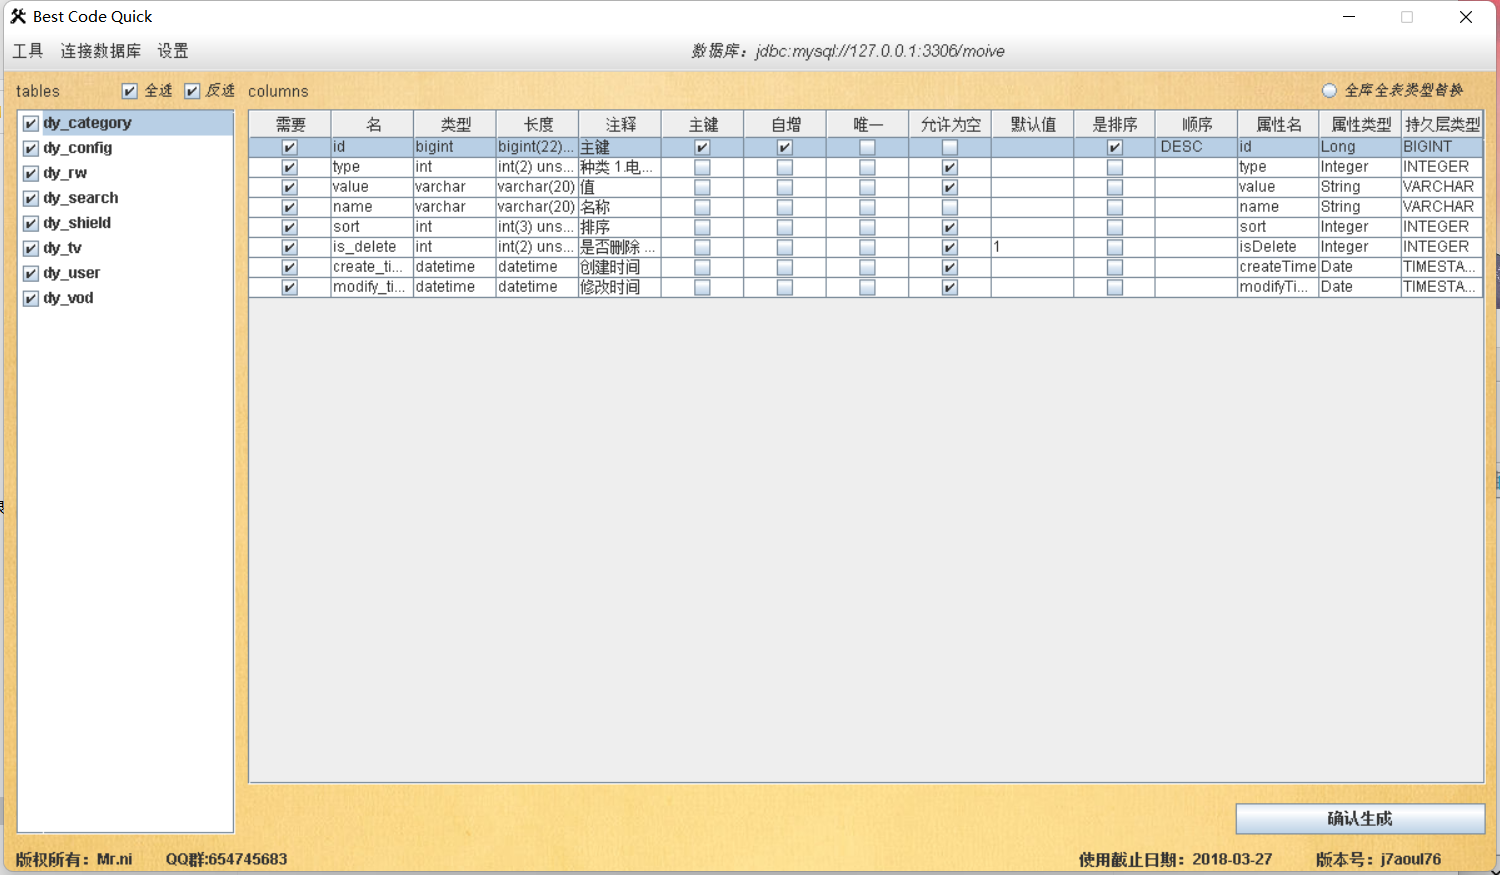Click the Long property type cell
Screen dimensions: 1500x875
(1360, 147)
